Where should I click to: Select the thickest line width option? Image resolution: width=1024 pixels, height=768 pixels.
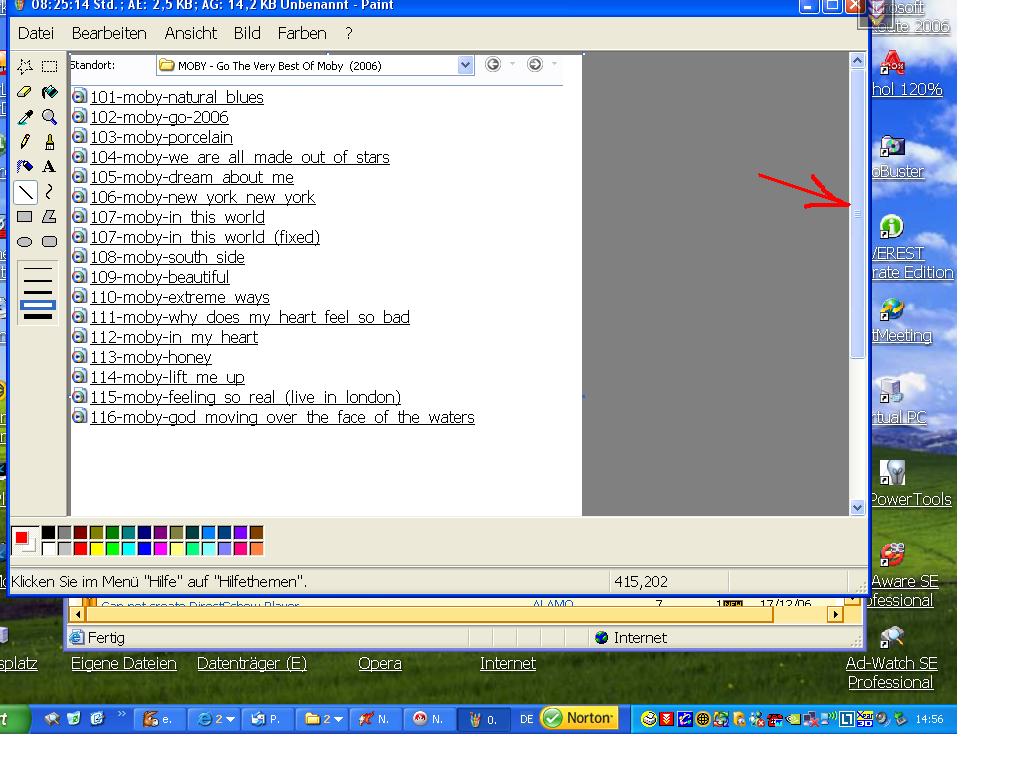click(38, 317)
